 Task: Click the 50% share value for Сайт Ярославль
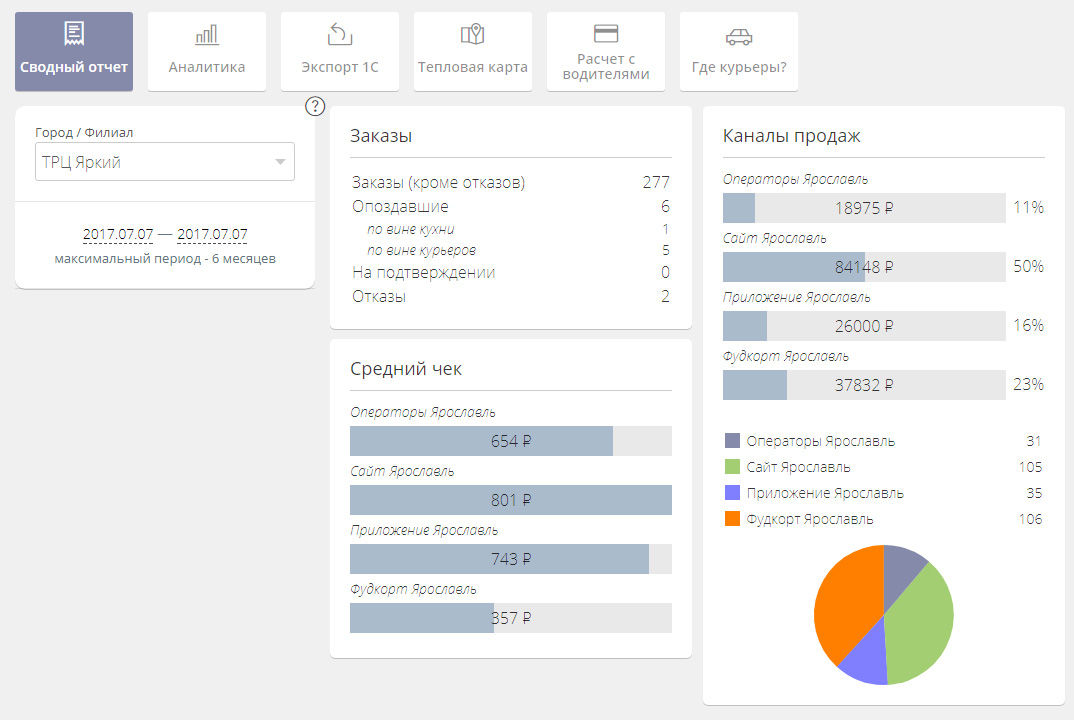click(1029, 266)
